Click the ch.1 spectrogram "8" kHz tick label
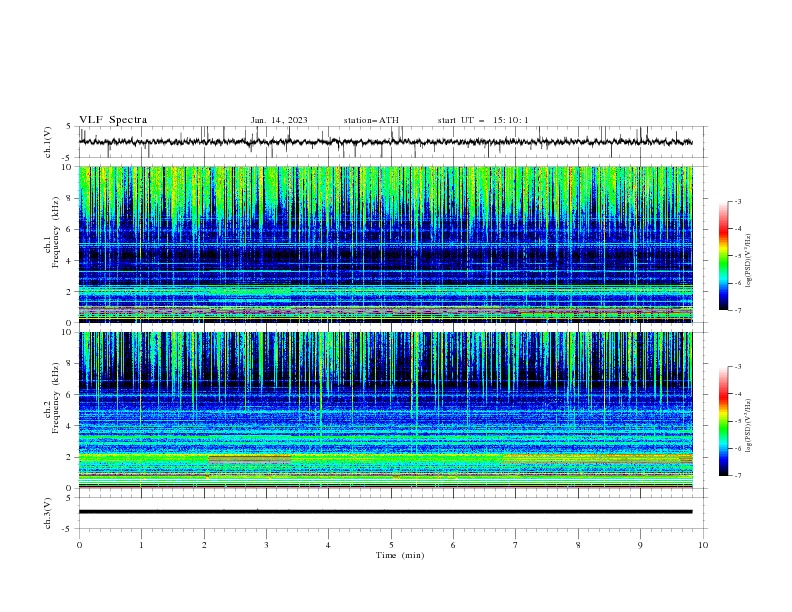The height and width of the screenshot is (612, 792). 71,198
